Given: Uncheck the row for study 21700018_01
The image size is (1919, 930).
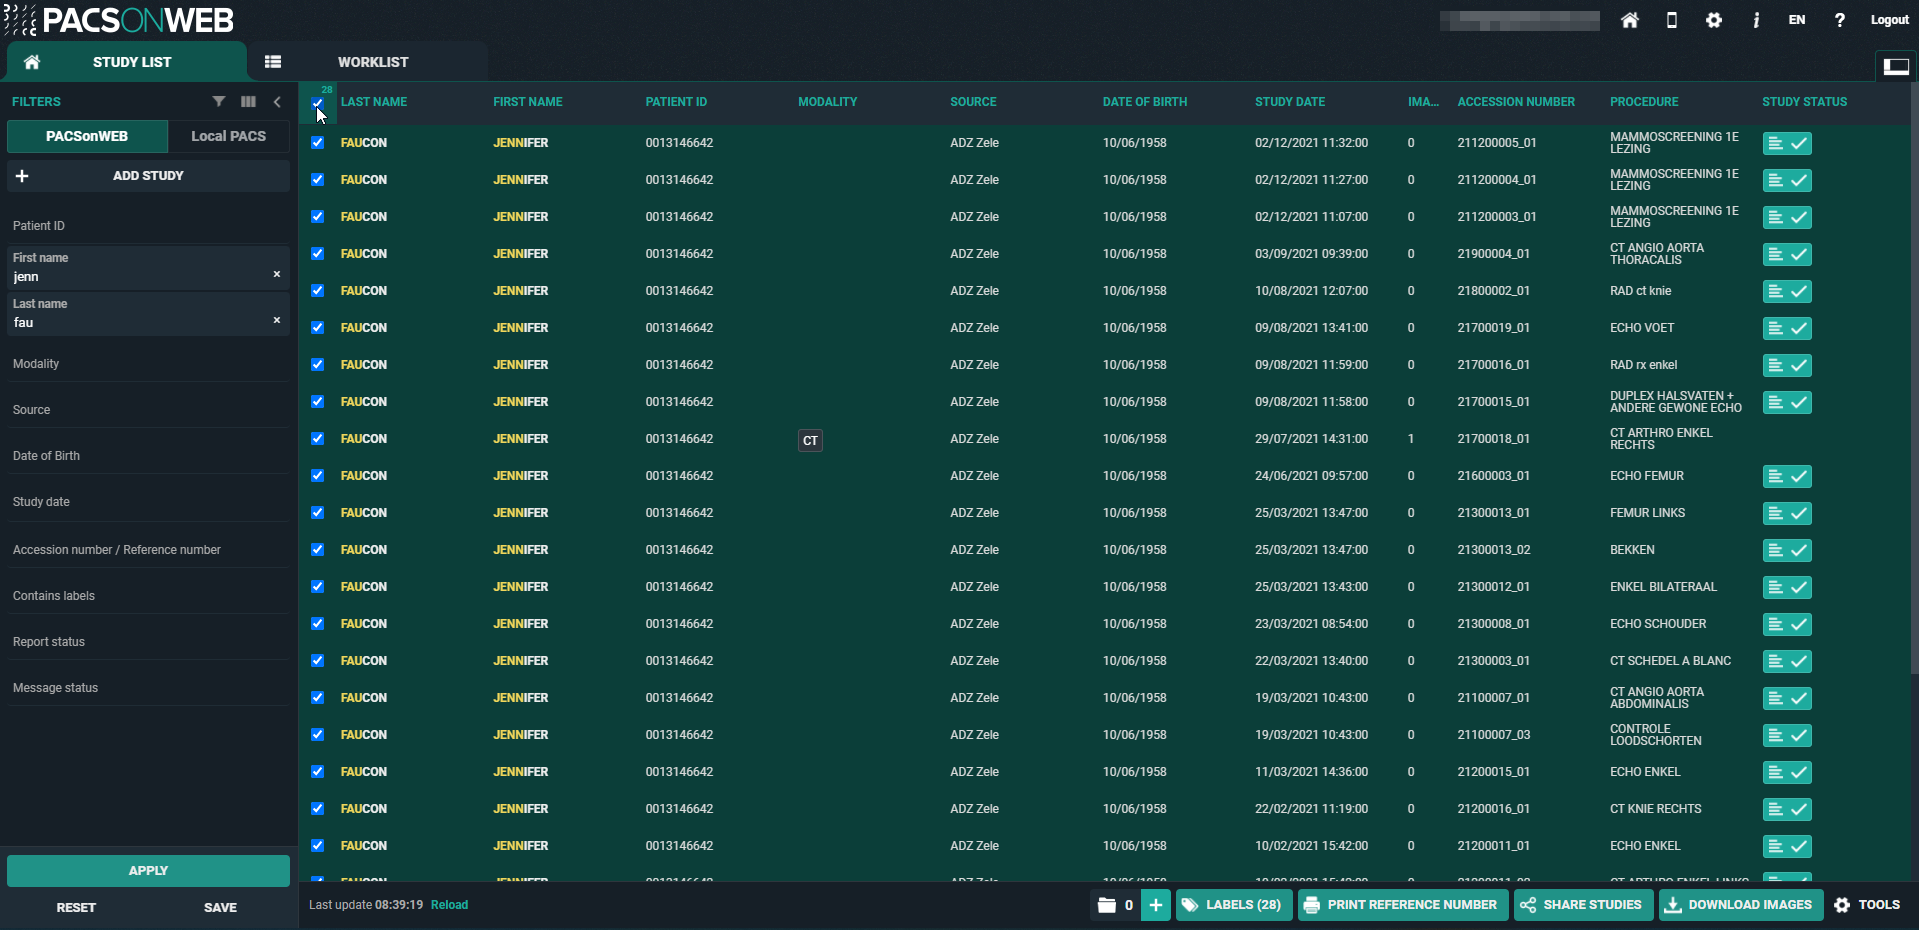Looking at the screenshot, I should click(317, 438).
